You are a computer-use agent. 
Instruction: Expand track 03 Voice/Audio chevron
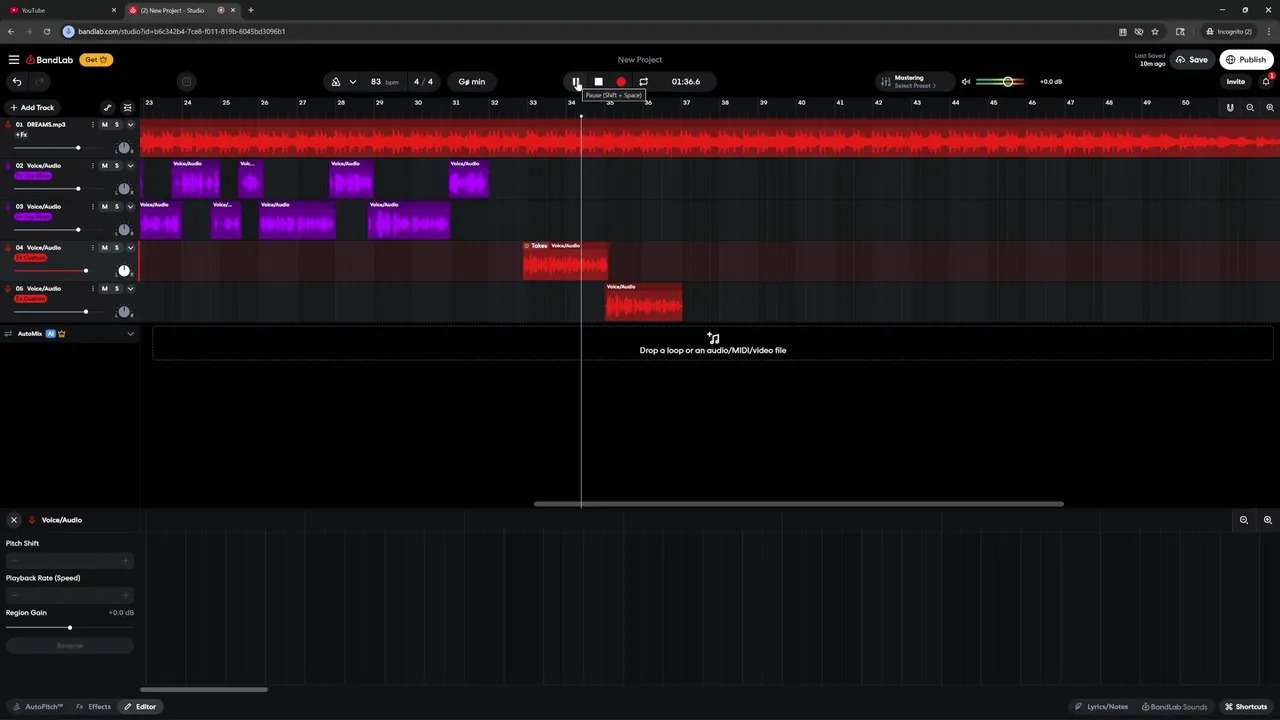click(x=130, y=207)
